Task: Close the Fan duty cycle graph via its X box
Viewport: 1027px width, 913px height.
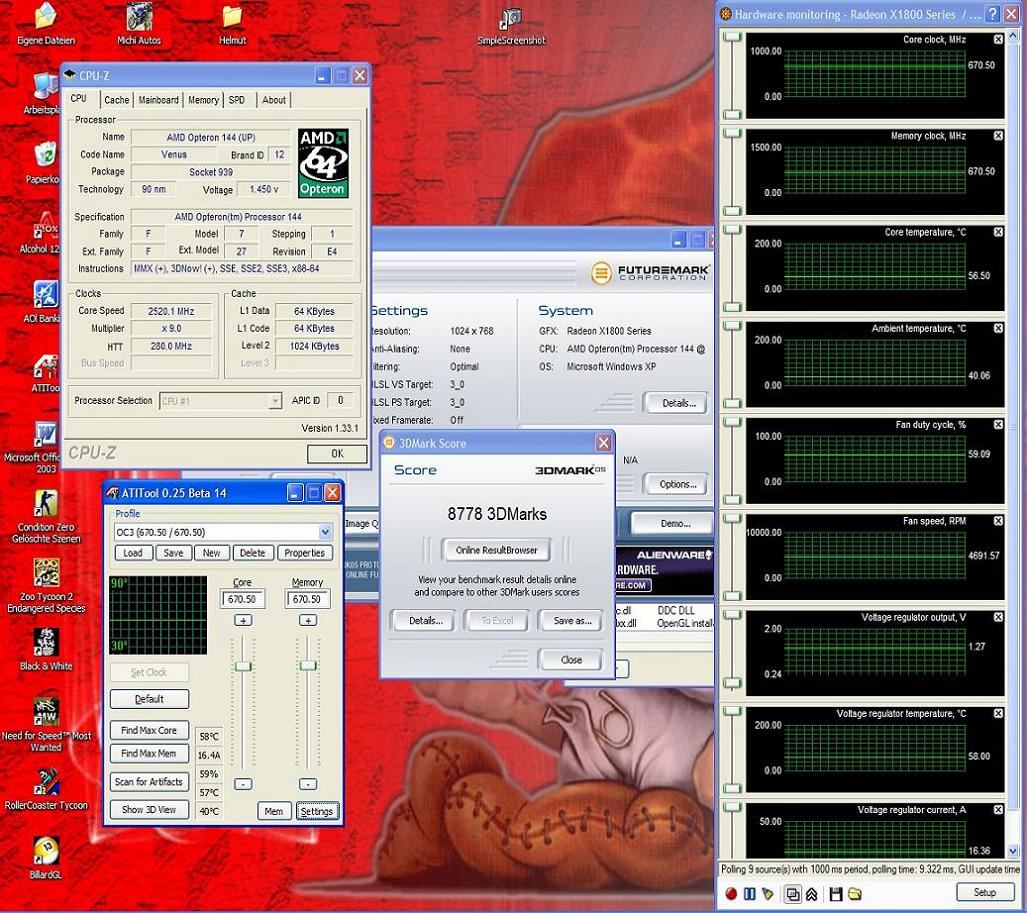Action: point(998,424)
